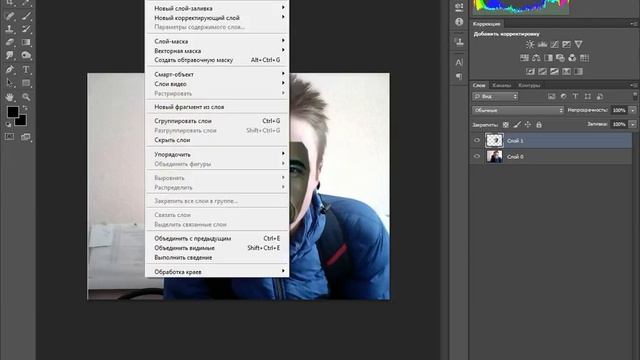Choose Объединить с предыдущим menu item
640x360 pixels.
217,238
